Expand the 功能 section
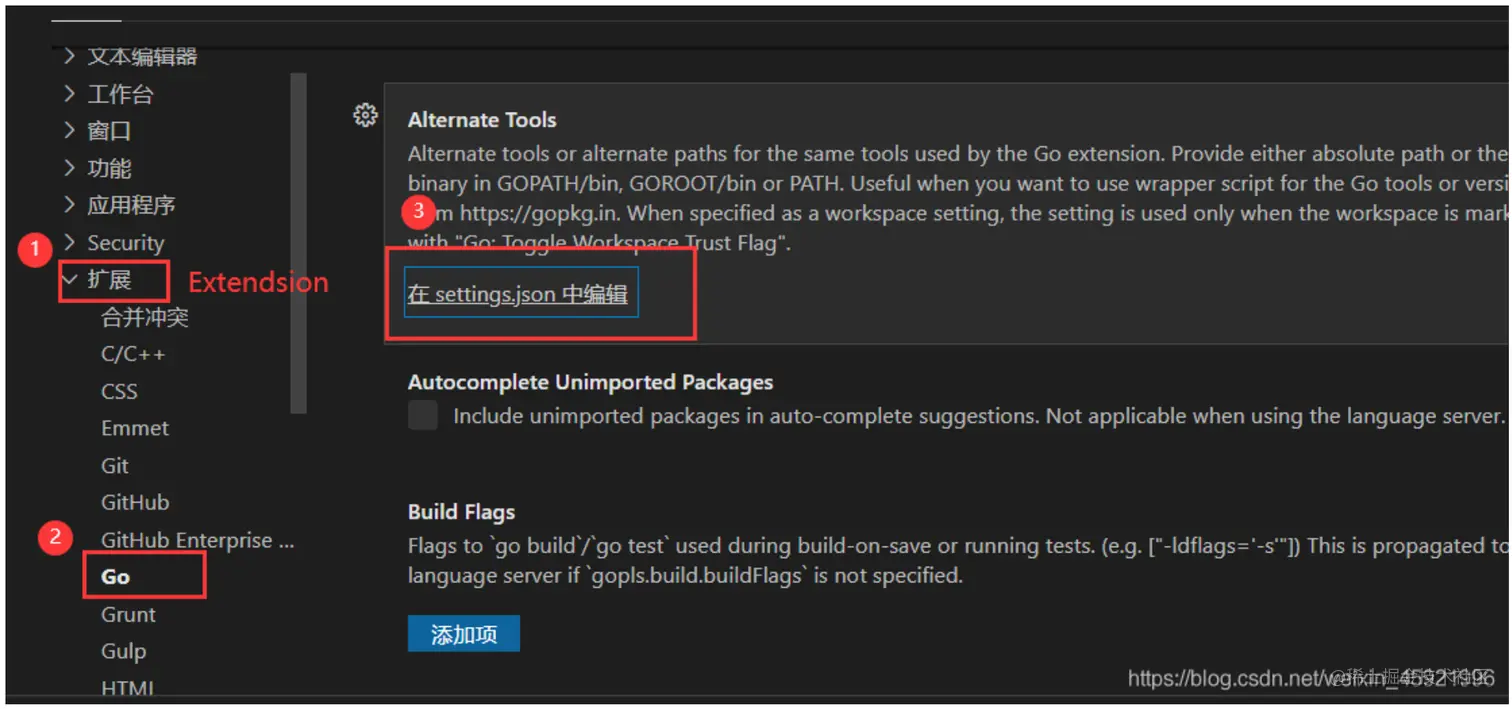The width and height of the screenshot is (1512, 709). pos(98,168)
